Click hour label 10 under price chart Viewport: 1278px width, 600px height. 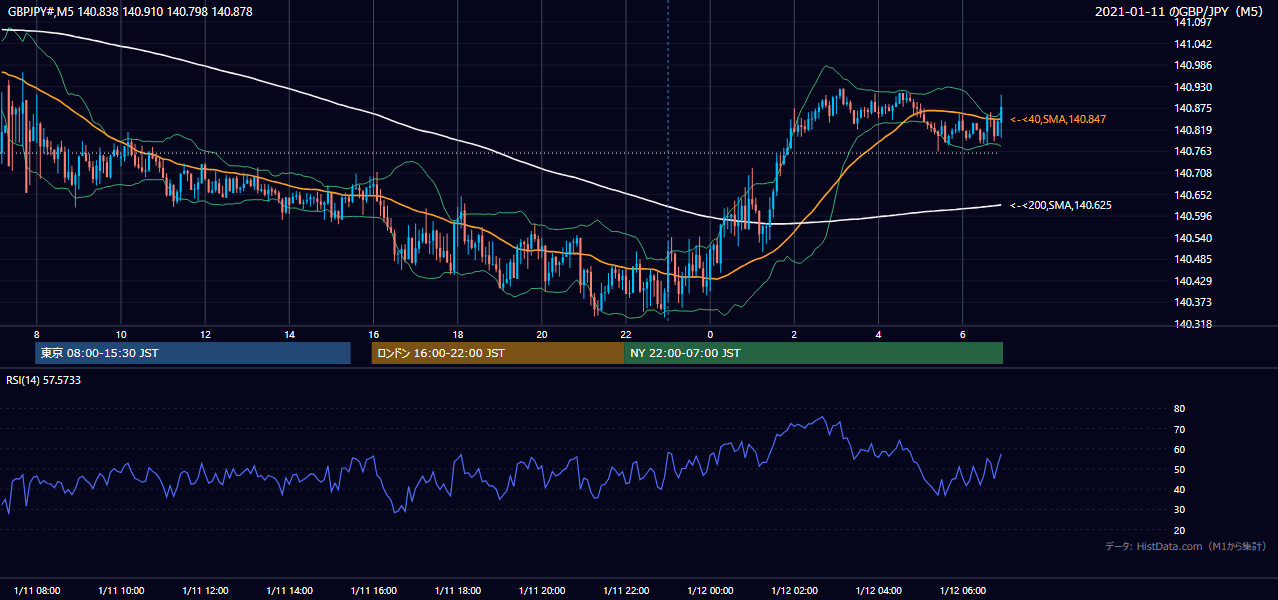coord(120,334)
